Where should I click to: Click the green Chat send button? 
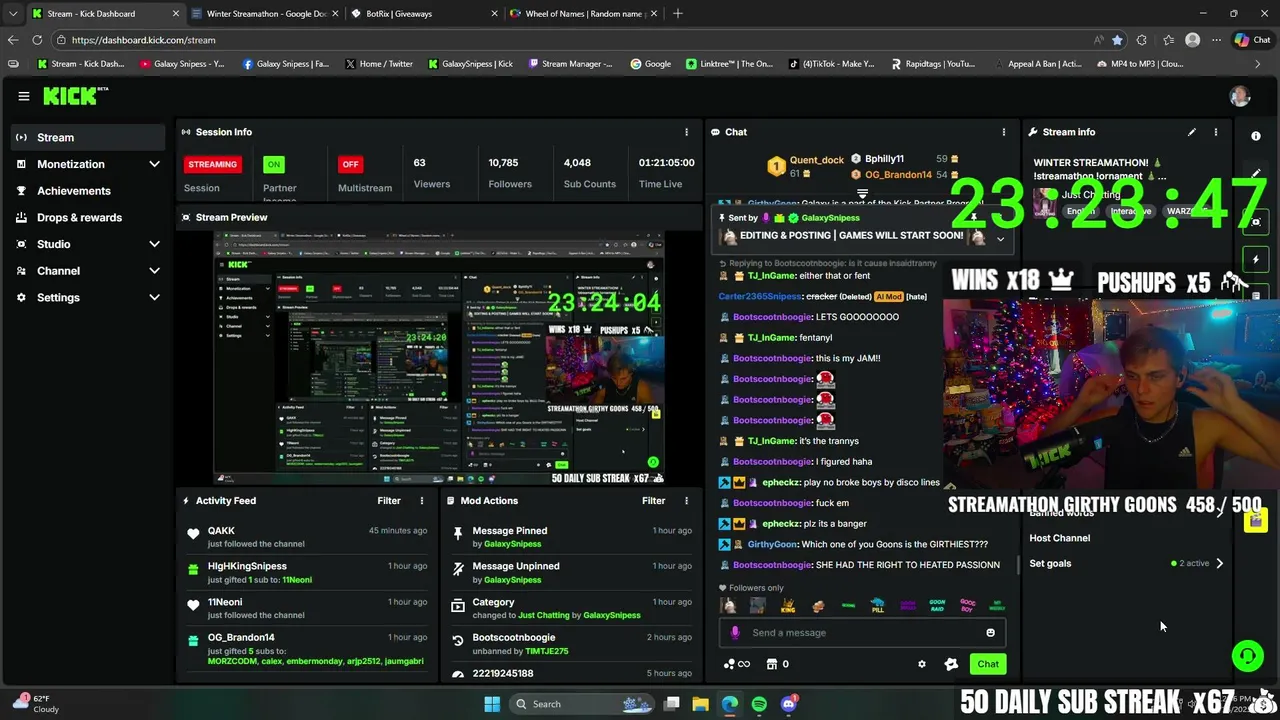(x=988, y=664)
